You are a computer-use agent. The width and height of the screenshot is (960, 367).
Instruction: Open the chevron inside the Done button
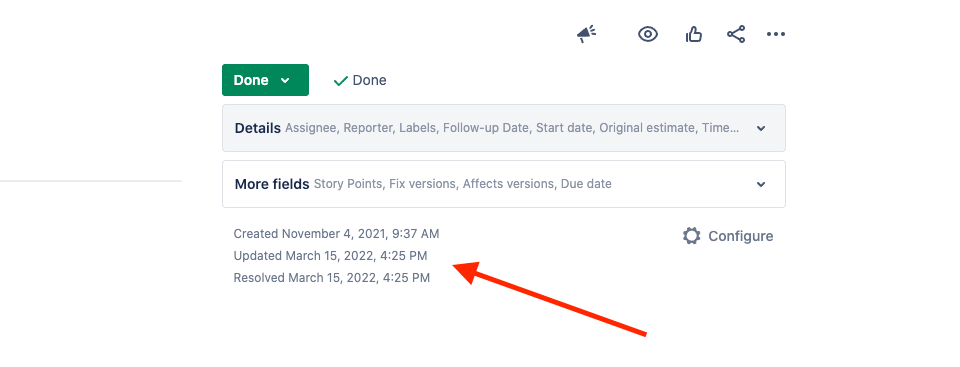pos(285,80)
